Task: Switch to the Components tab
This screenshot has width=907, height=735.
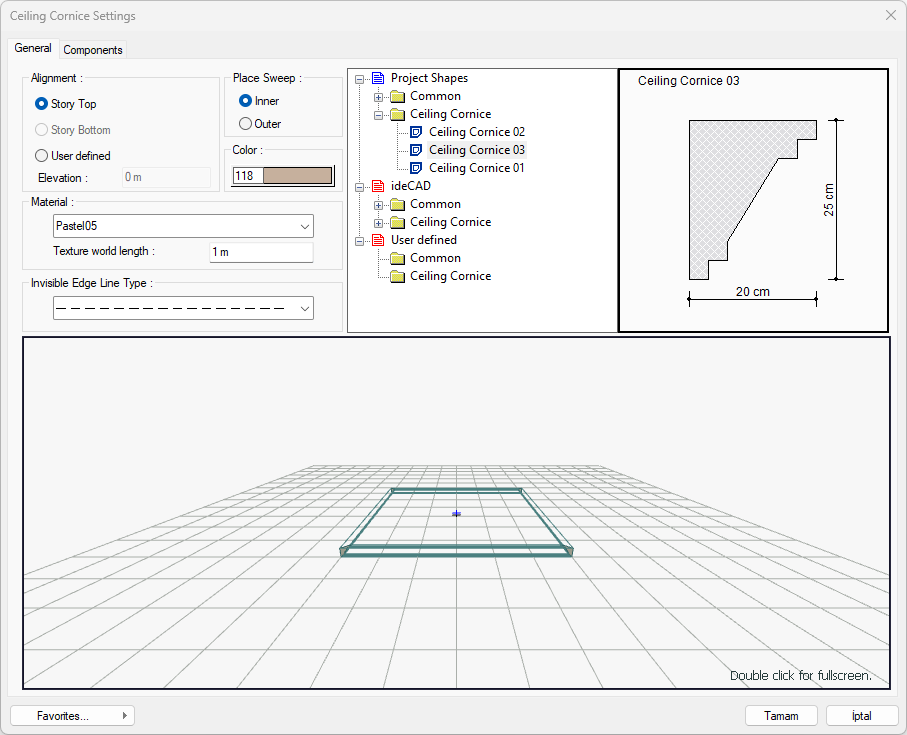Action: tap(93, 50)
